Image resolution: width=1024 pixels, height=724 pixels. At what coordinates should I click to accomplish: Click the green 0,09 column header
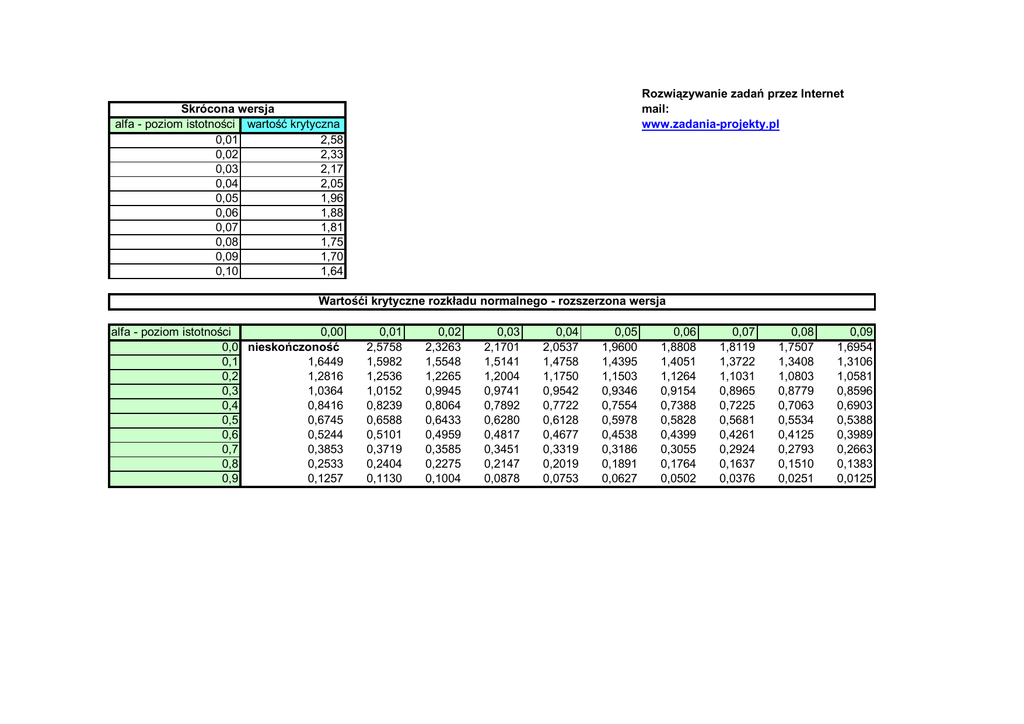[x=846, y=332]
